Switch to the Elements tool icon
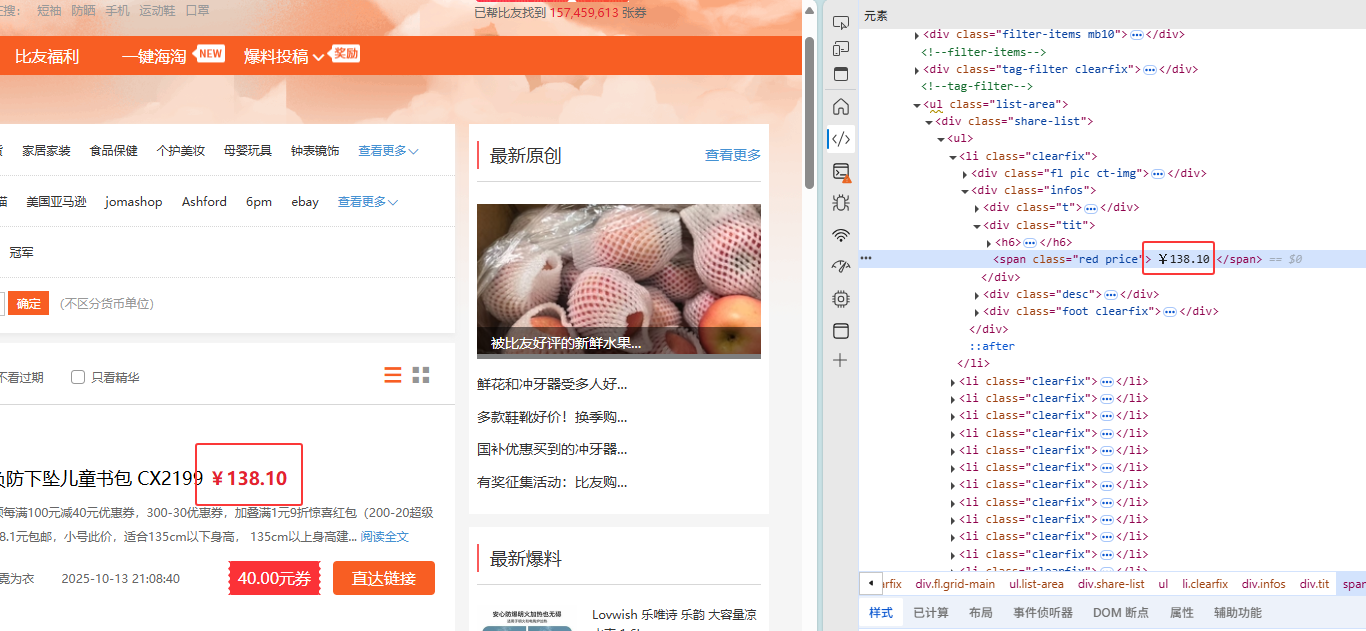The height and width of the screenshot is (631, 1366). 841,139
